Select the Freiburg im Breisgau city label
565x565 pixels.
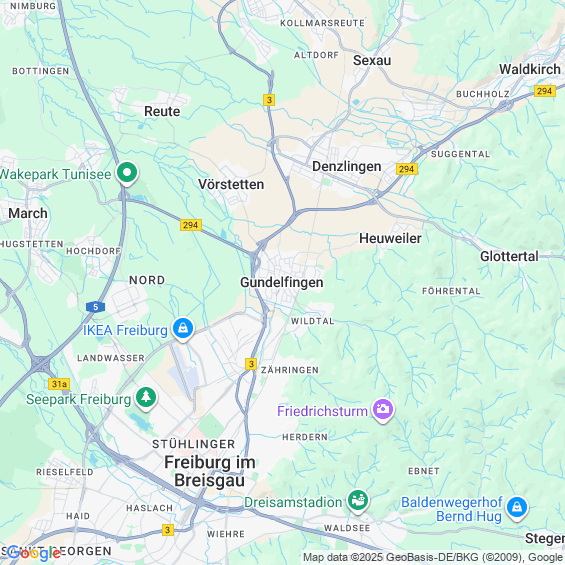210,471
